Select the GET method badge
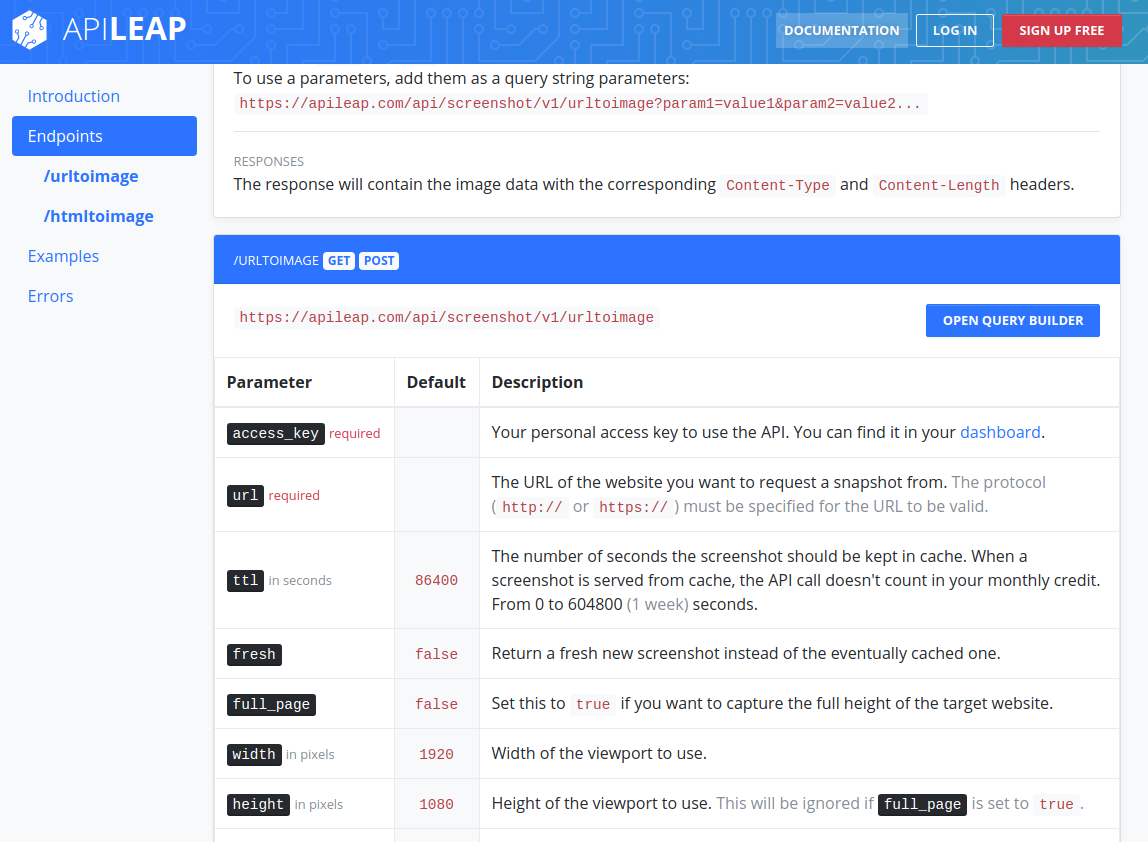 [338, 260]
